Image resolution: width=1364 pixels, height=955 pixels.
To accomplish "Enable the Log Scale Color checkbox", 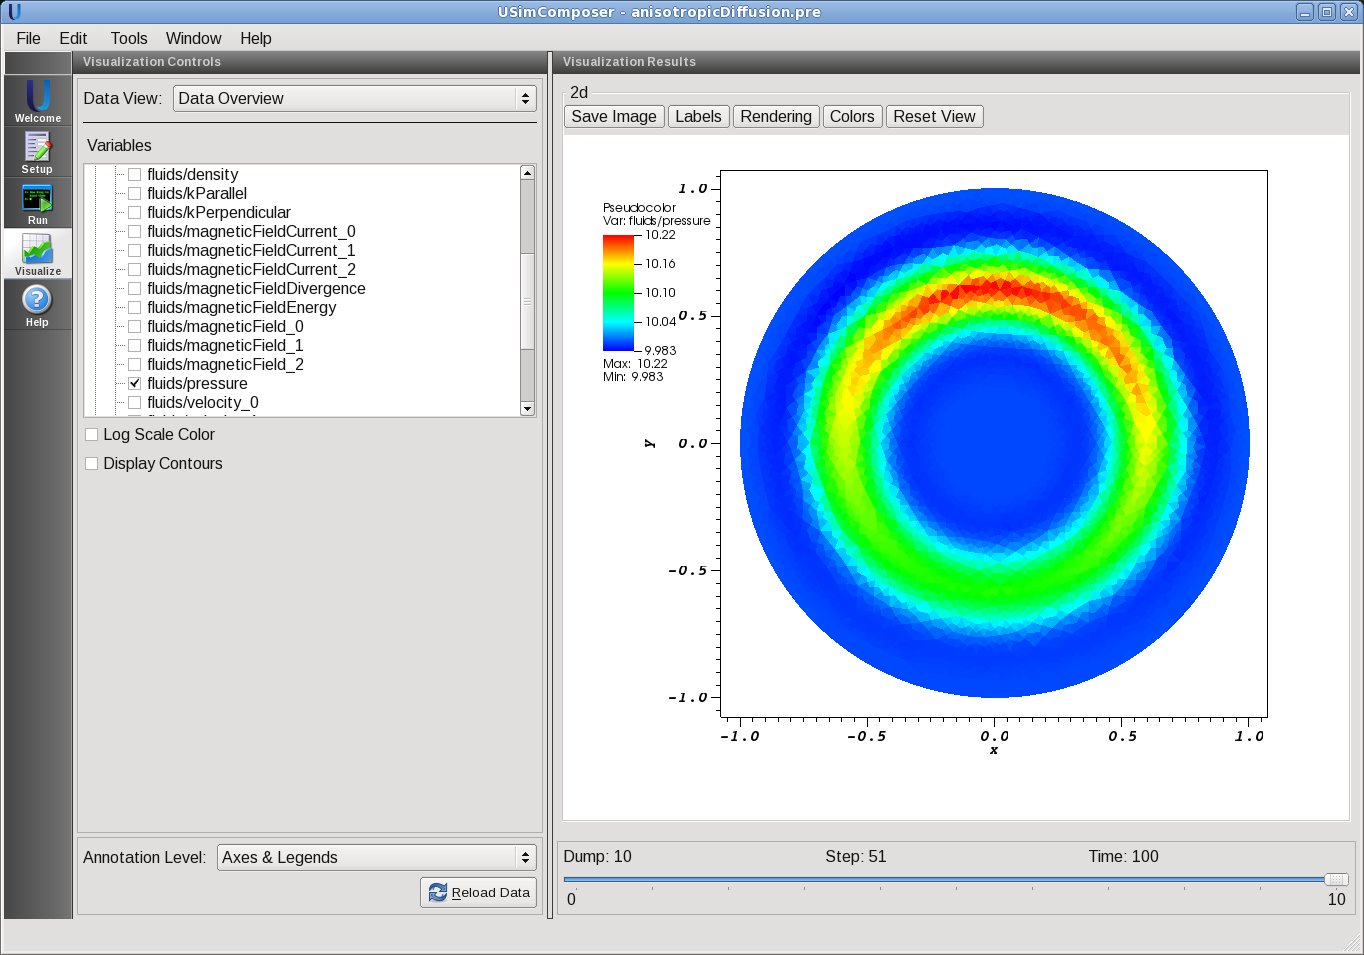I will pos(92,435).
